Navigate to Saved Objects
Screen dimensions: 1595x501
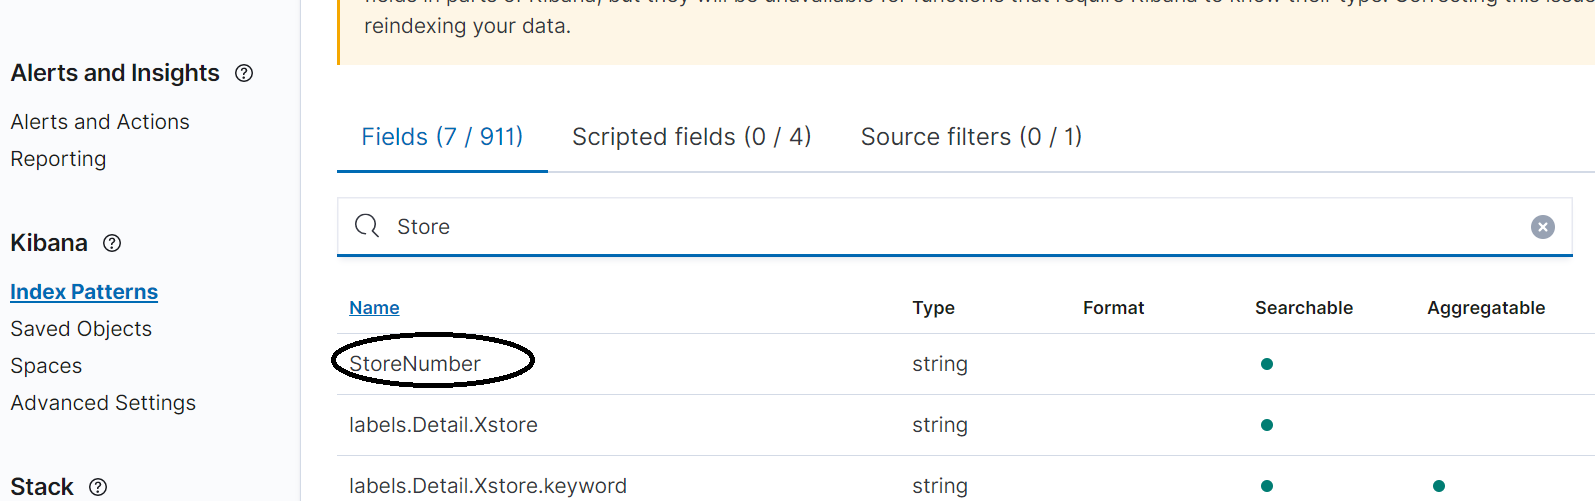coord(81,329)
